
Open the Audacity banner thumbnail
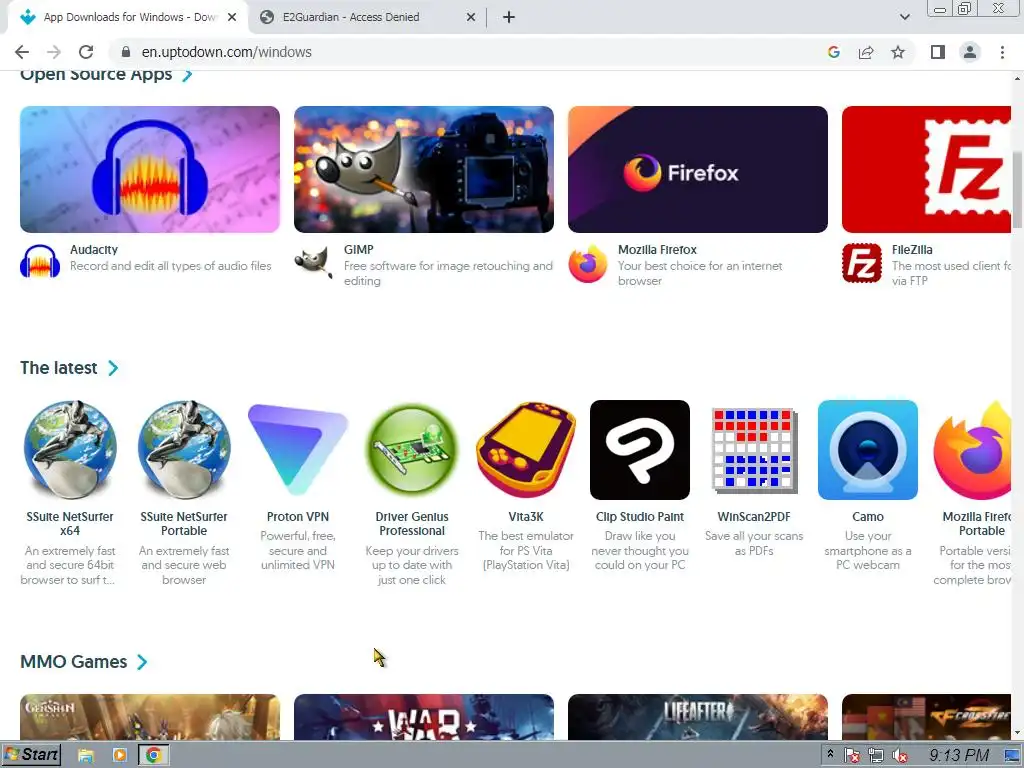tap(150, 169)
